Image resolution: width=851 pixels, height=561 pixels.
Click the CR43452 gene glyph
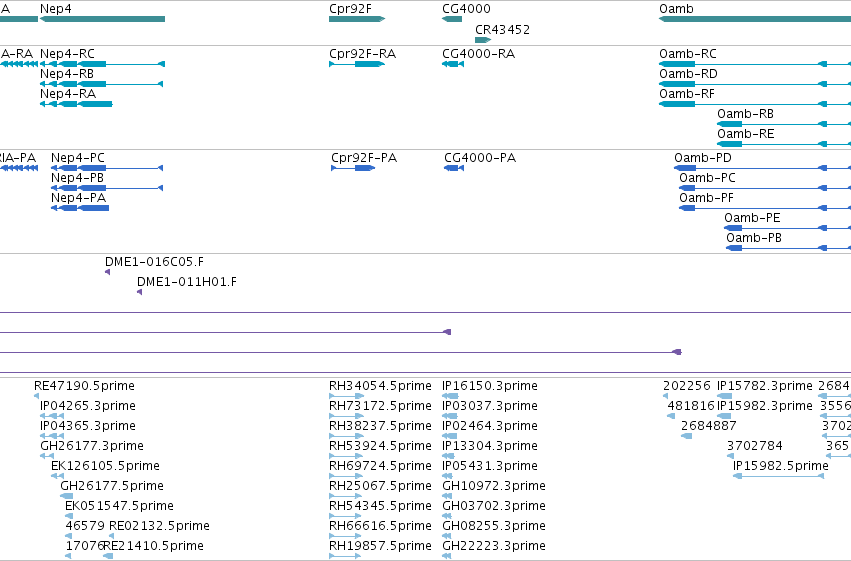click(483, 40)
